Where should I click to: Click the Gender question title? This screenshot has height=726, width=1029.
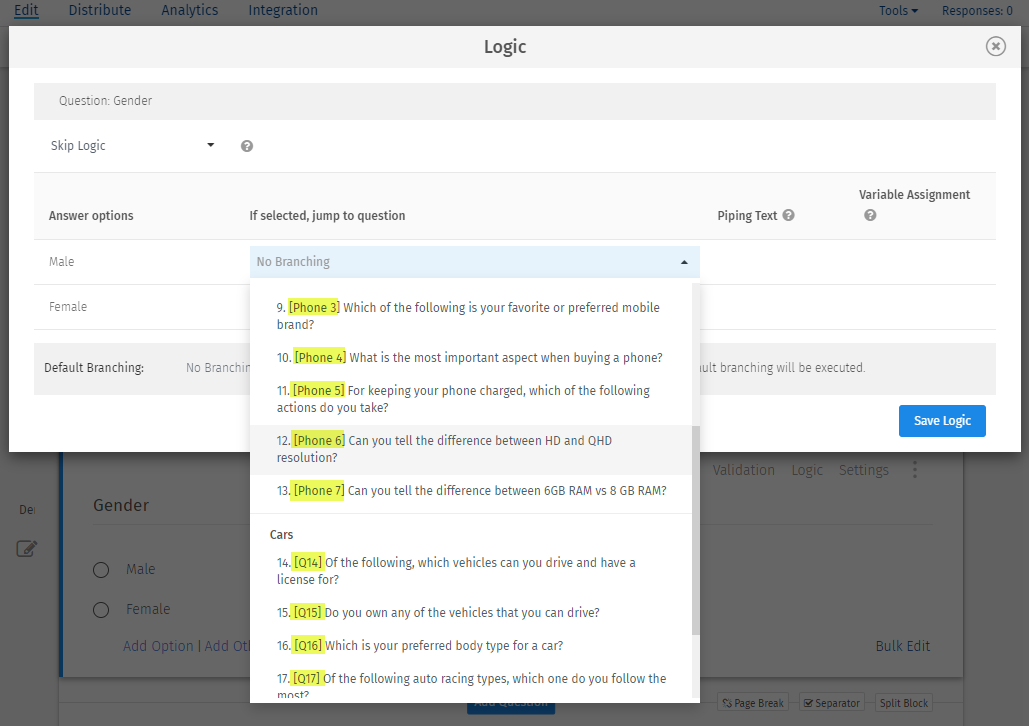click(x=121, y=505)
